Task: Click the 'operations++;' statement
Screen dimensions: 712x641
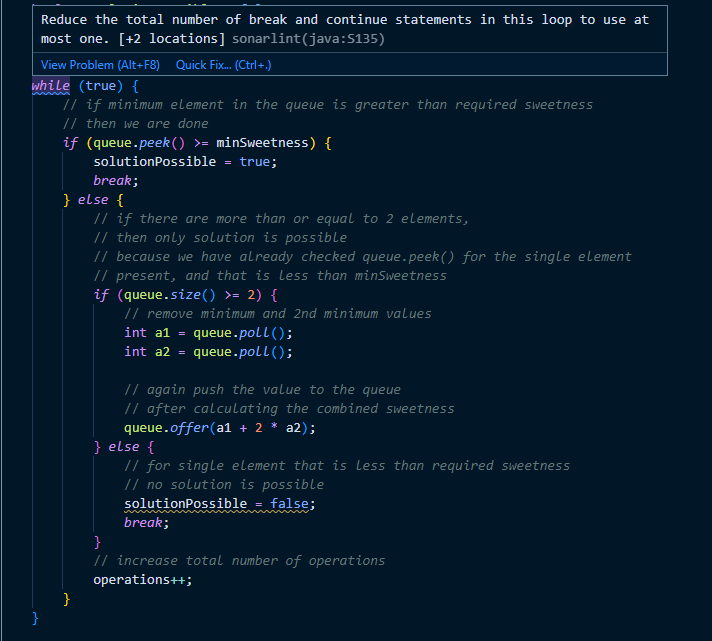Action: pos(143,580)
